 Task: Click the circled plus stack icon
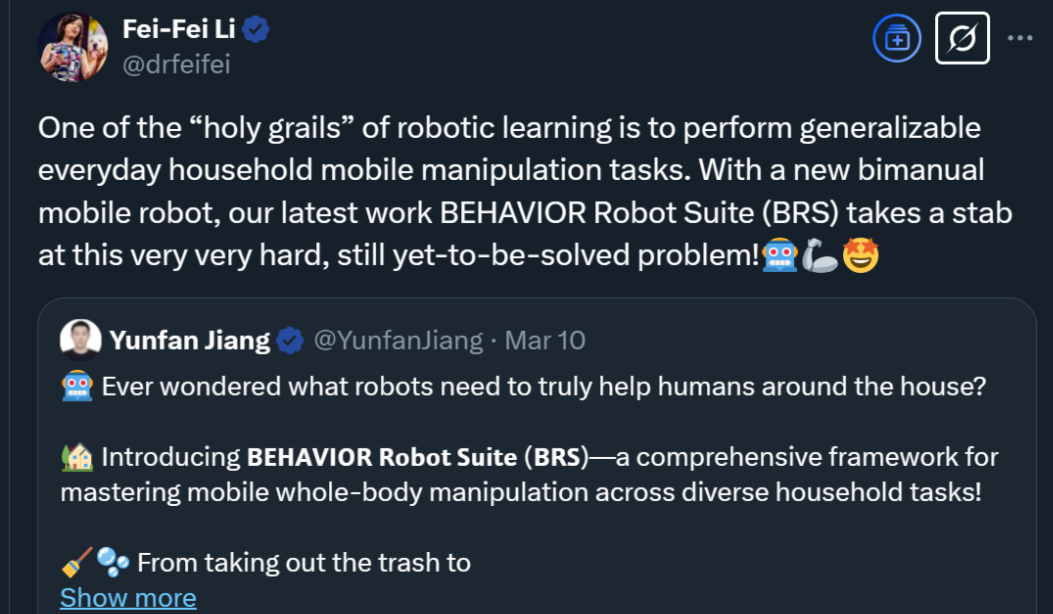(897, 39)
